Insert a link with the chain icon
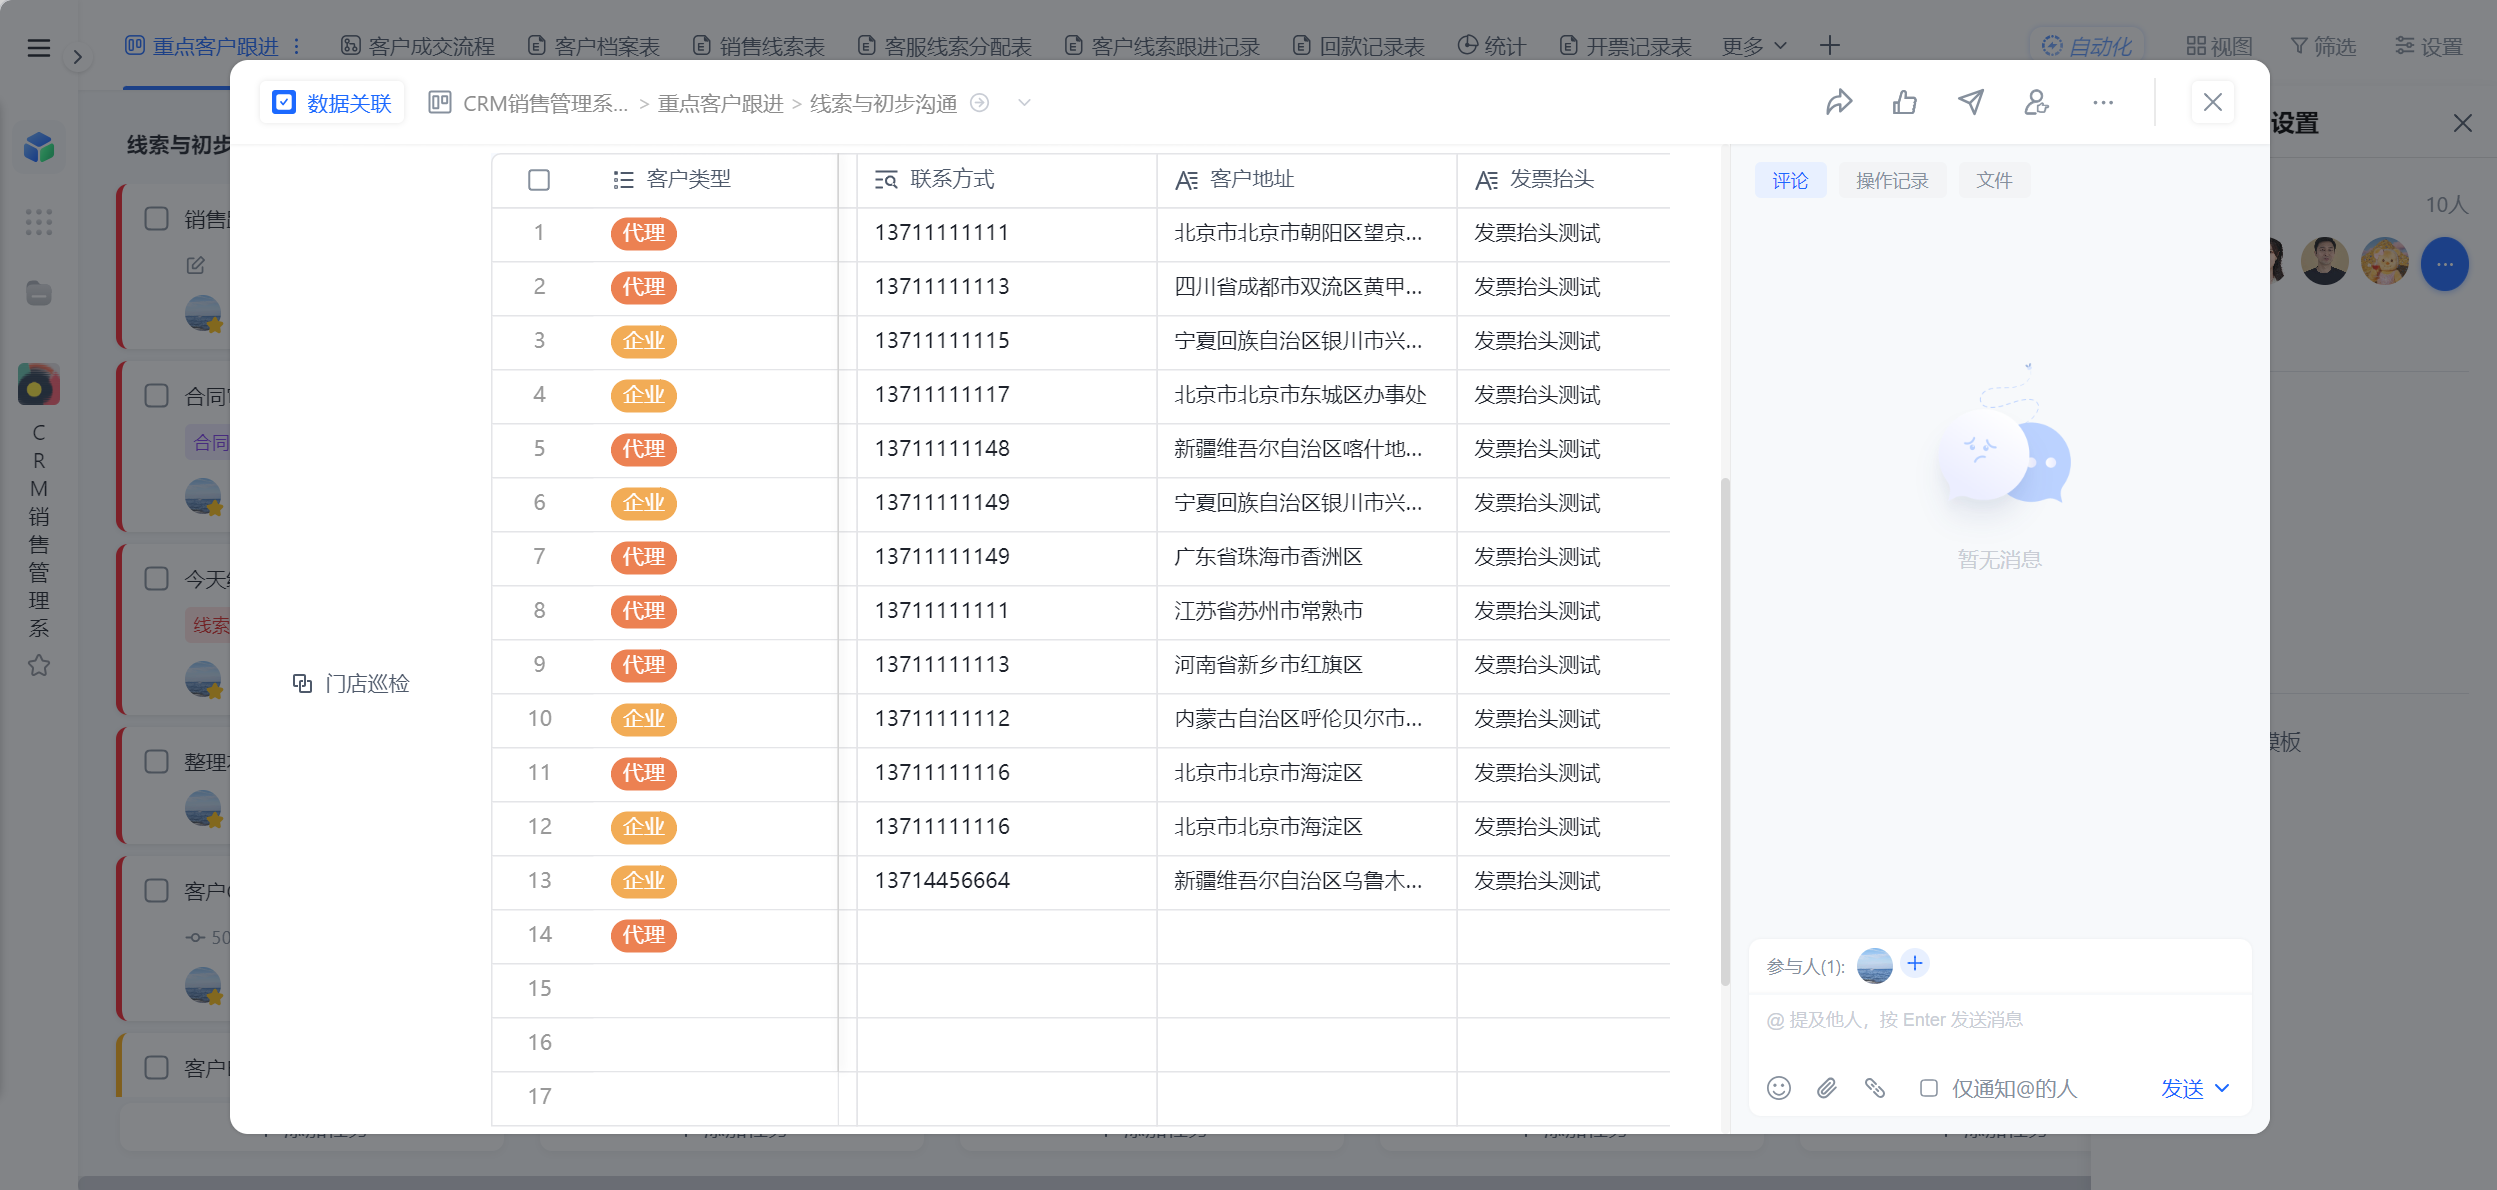 (1875, 1088)
